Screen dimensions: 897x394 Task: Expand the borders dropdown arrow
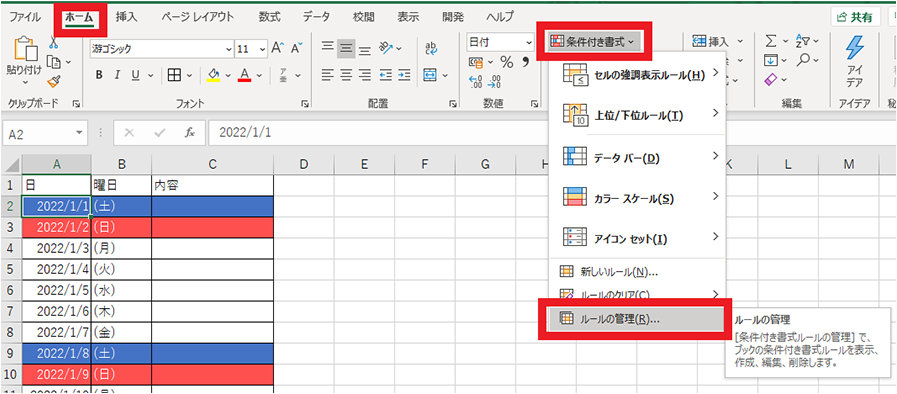189,75
